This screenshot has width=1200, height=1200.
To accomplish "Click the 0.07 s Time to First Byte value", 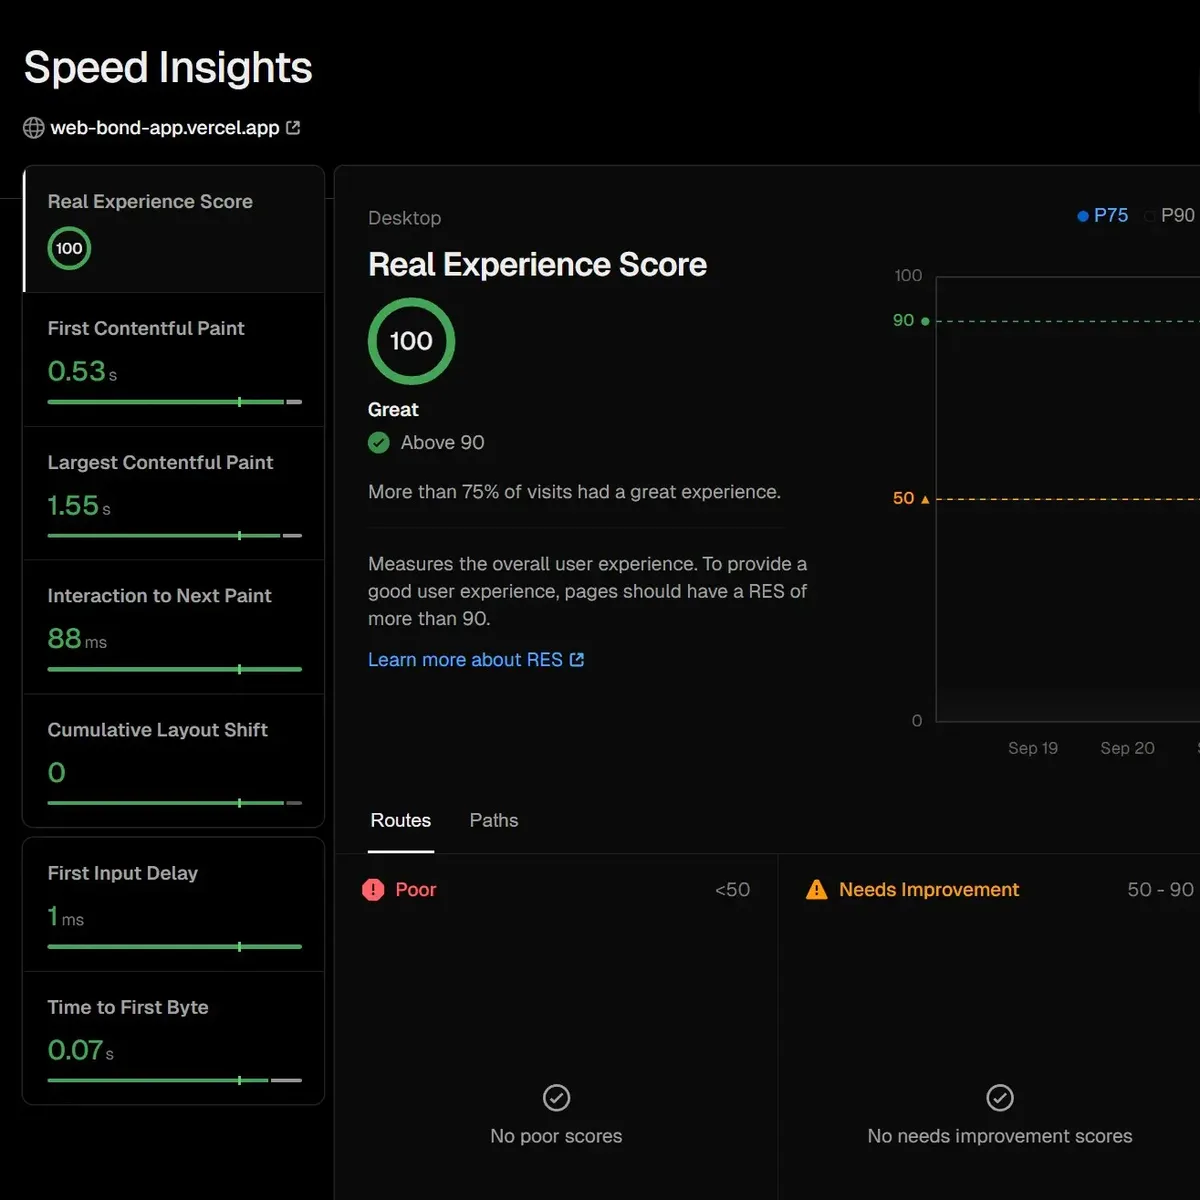I will click(x=81, y=1050).
